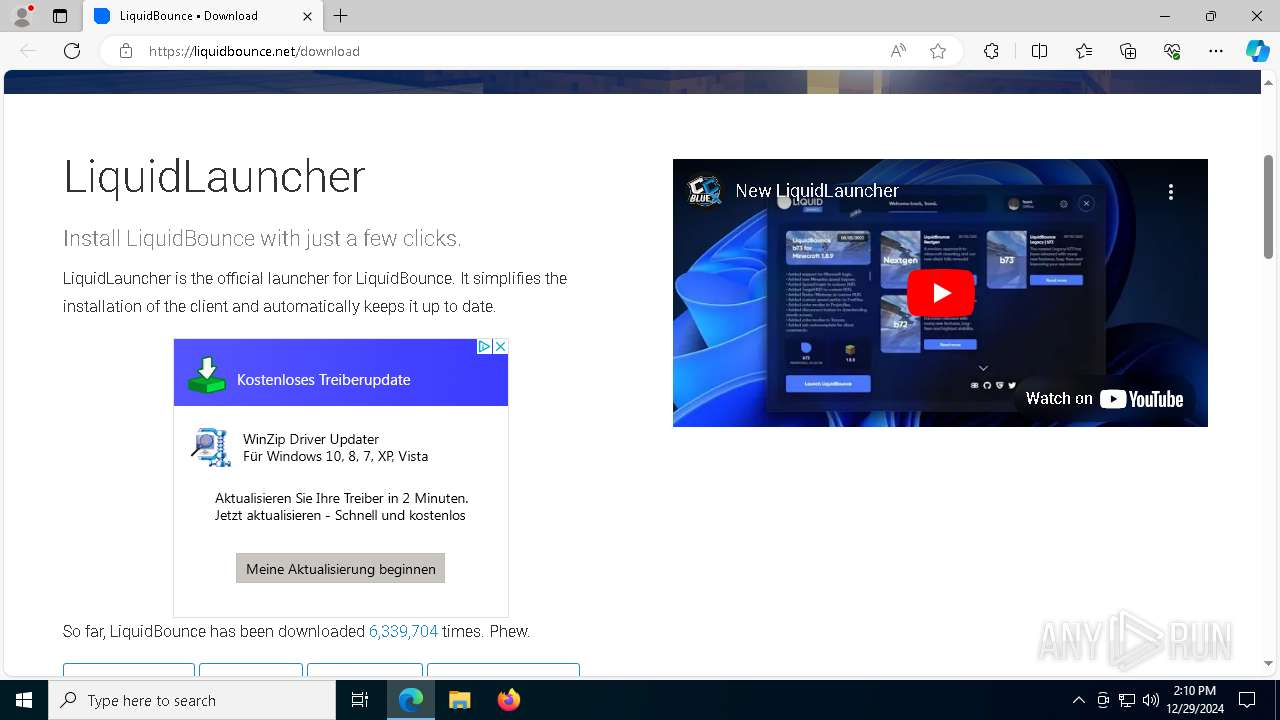Select the LiquidBounce Download tab
Image resolution: width=1280 pixels, height=720 pixels.
pos(203,16)
